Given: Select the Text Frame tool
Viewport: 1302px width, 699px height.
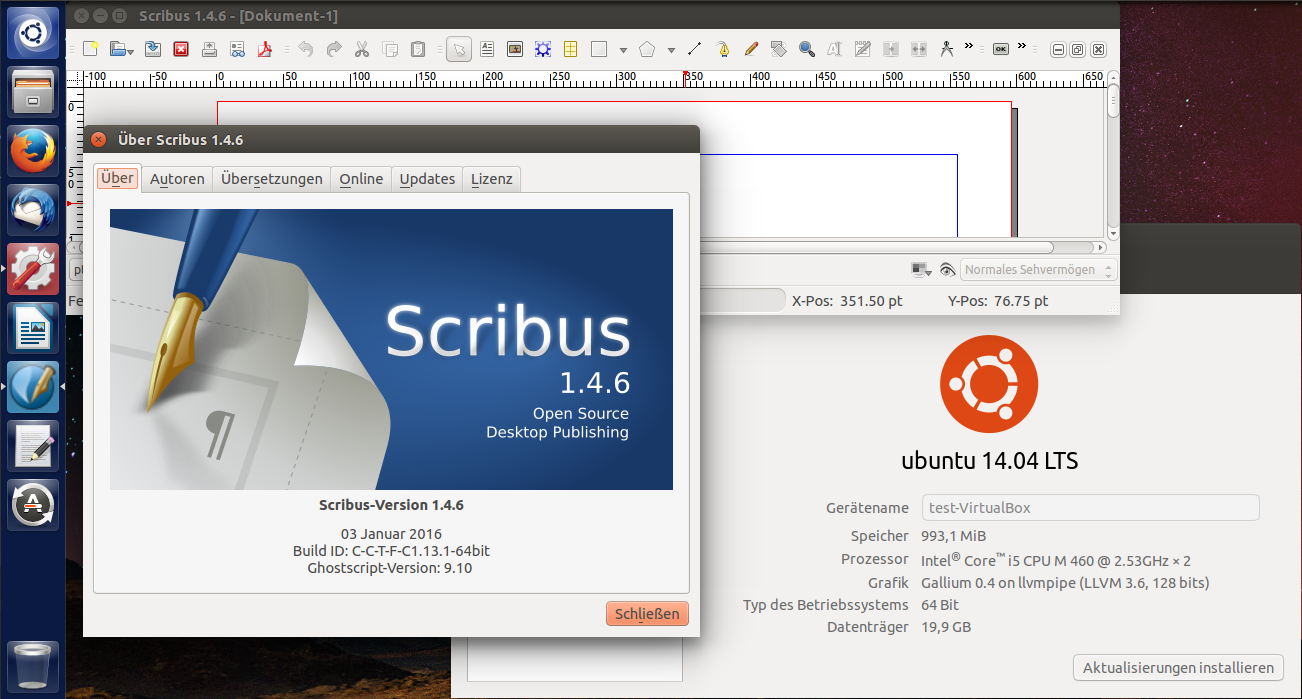Looking at the screenshot, I should [x=487, y=49].
